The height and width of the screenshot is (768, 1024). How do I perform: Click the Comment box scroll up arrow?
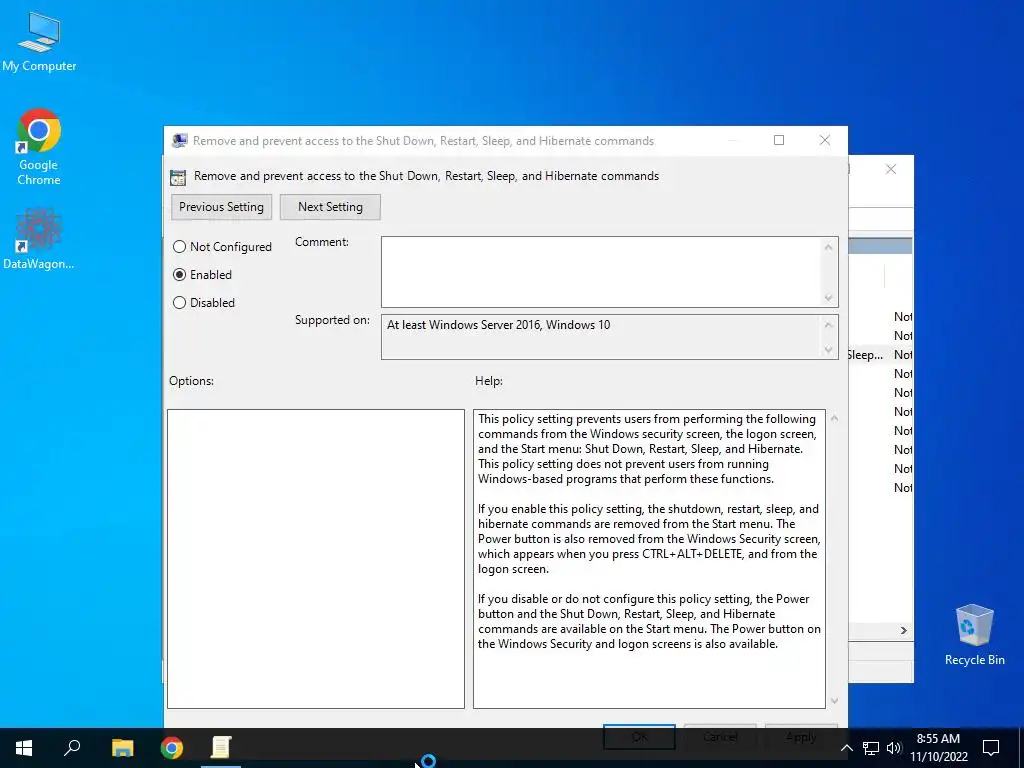tap(829, 247)
